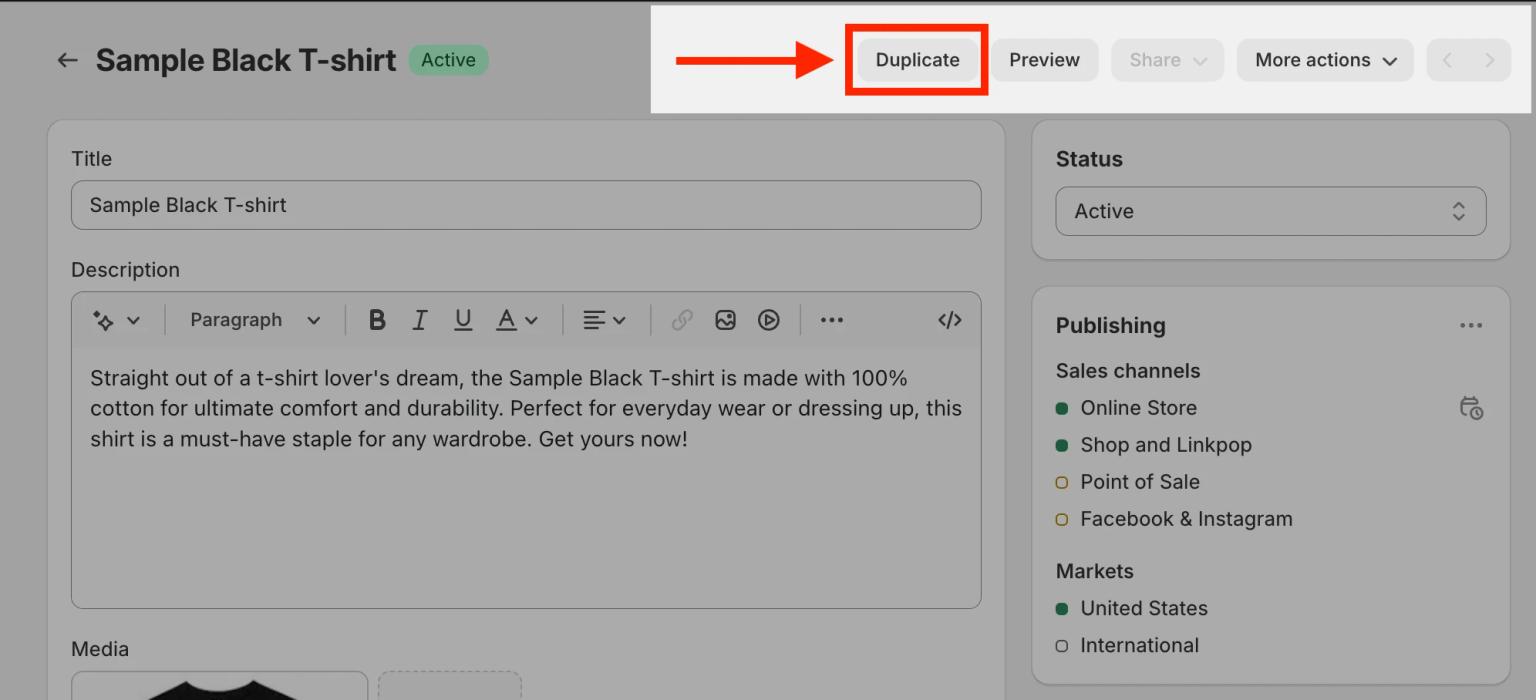Click International market
The height and width of the screenshot is (700, 1536).
point(1139,645)
